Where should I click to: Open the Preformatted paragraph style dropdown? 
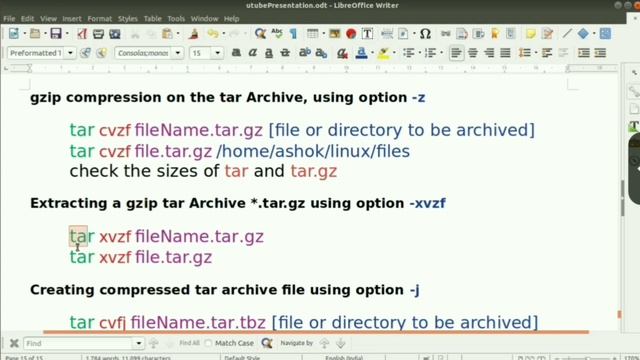click(x=70, y=53)
